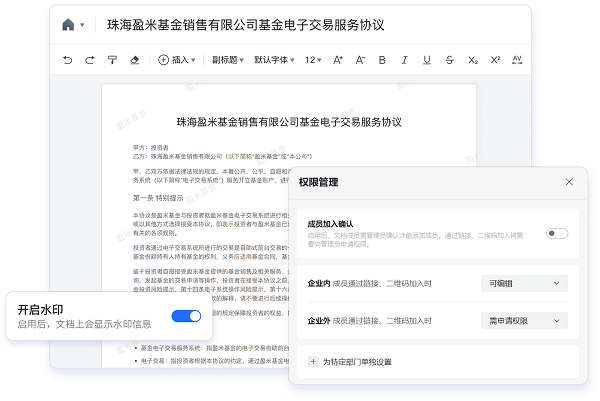Enable the 成员加入确认 toggle

click(557, 233)
